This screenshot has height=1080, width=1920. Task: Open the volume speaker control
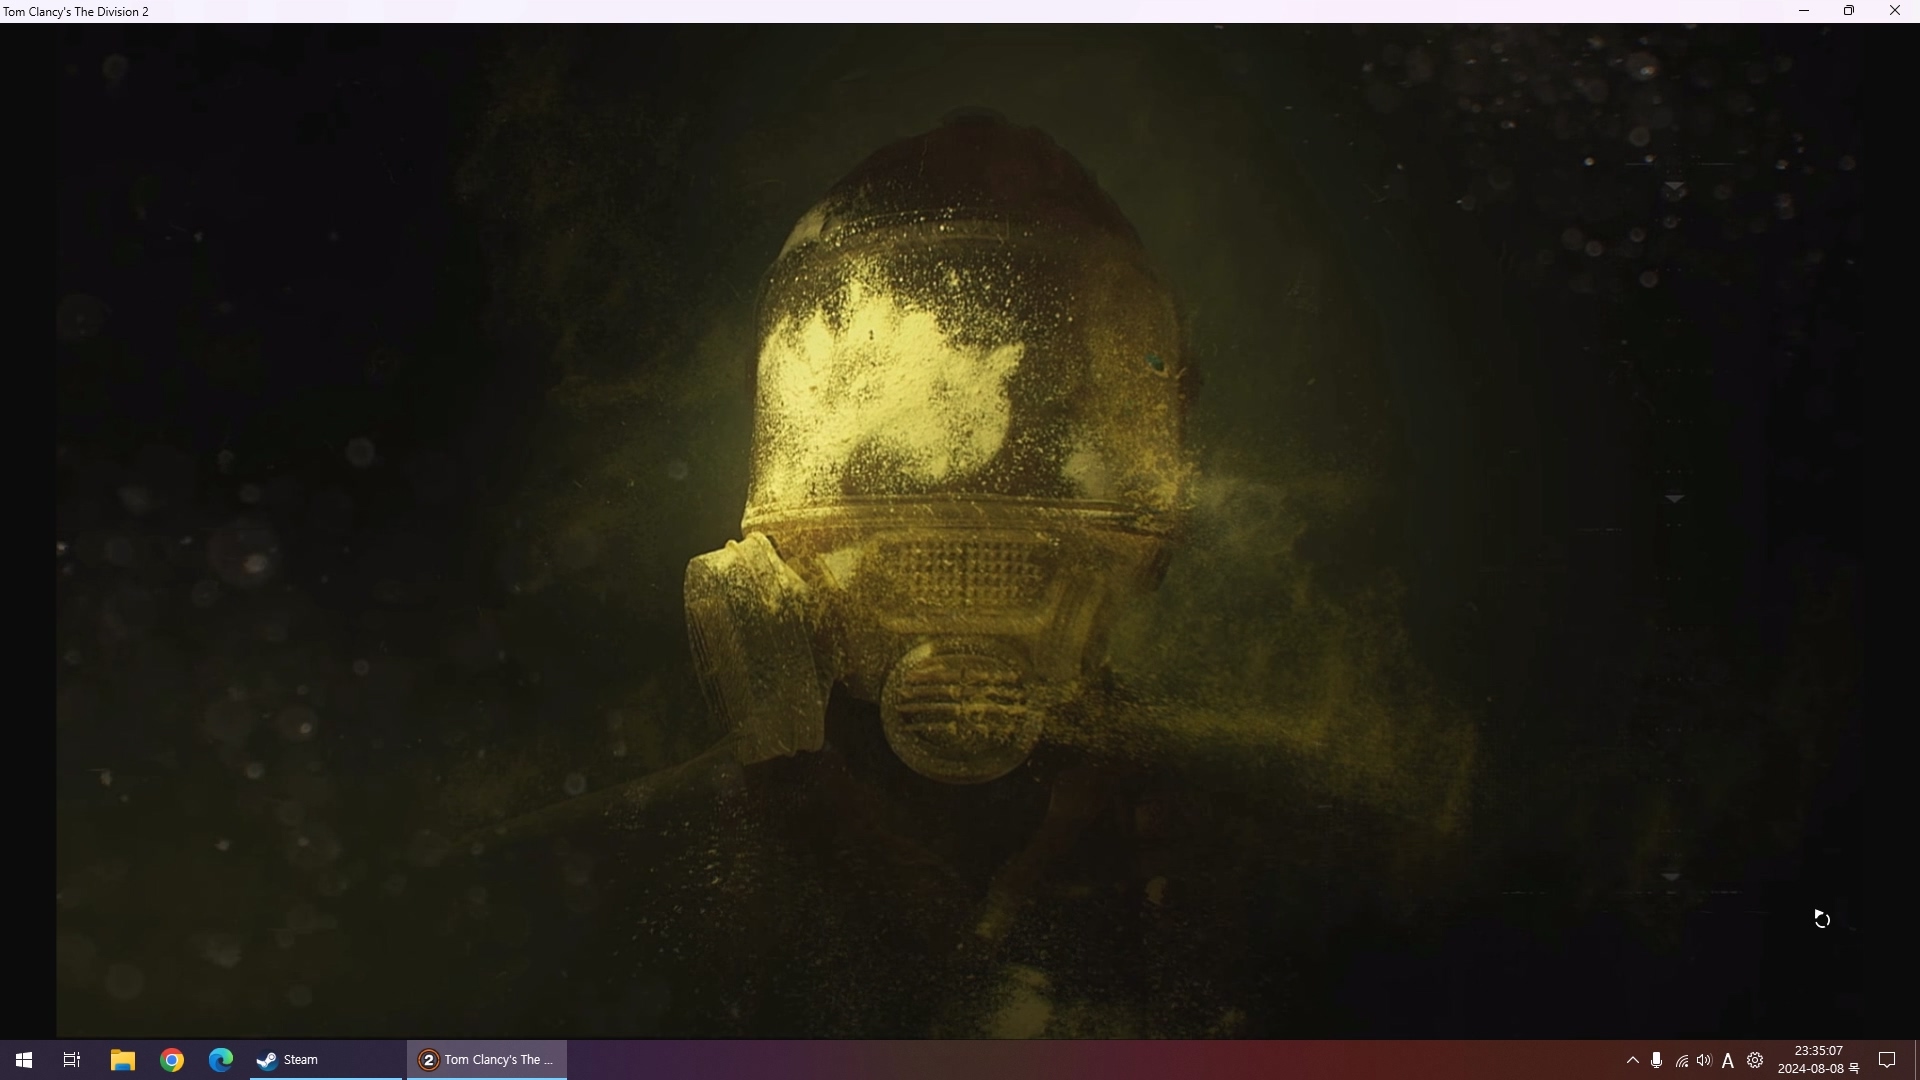click(1704, 1060)
